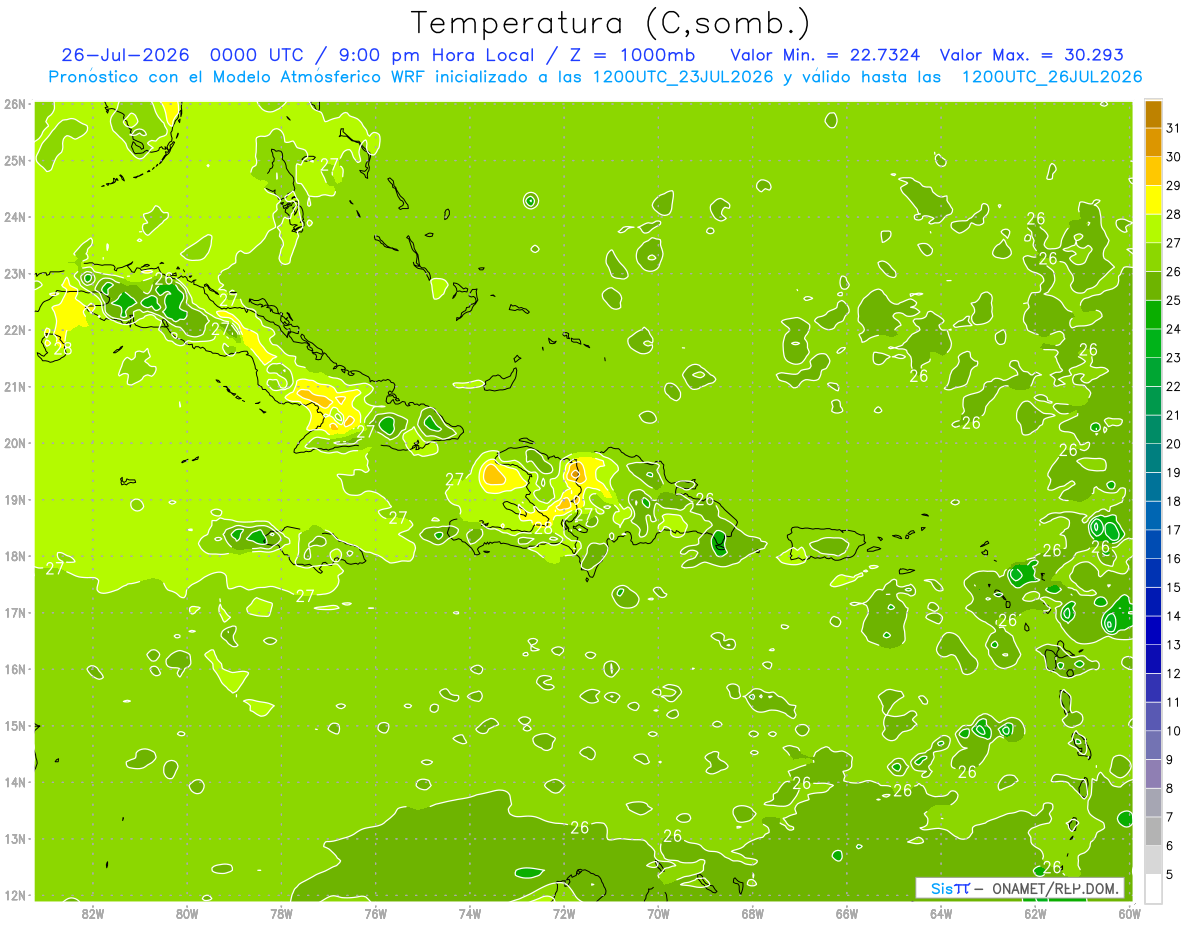Select the valid-until time "1200UTC_26JUL2026"
The width and height of the screenshot is (1200, 927).
point(1052,77)
